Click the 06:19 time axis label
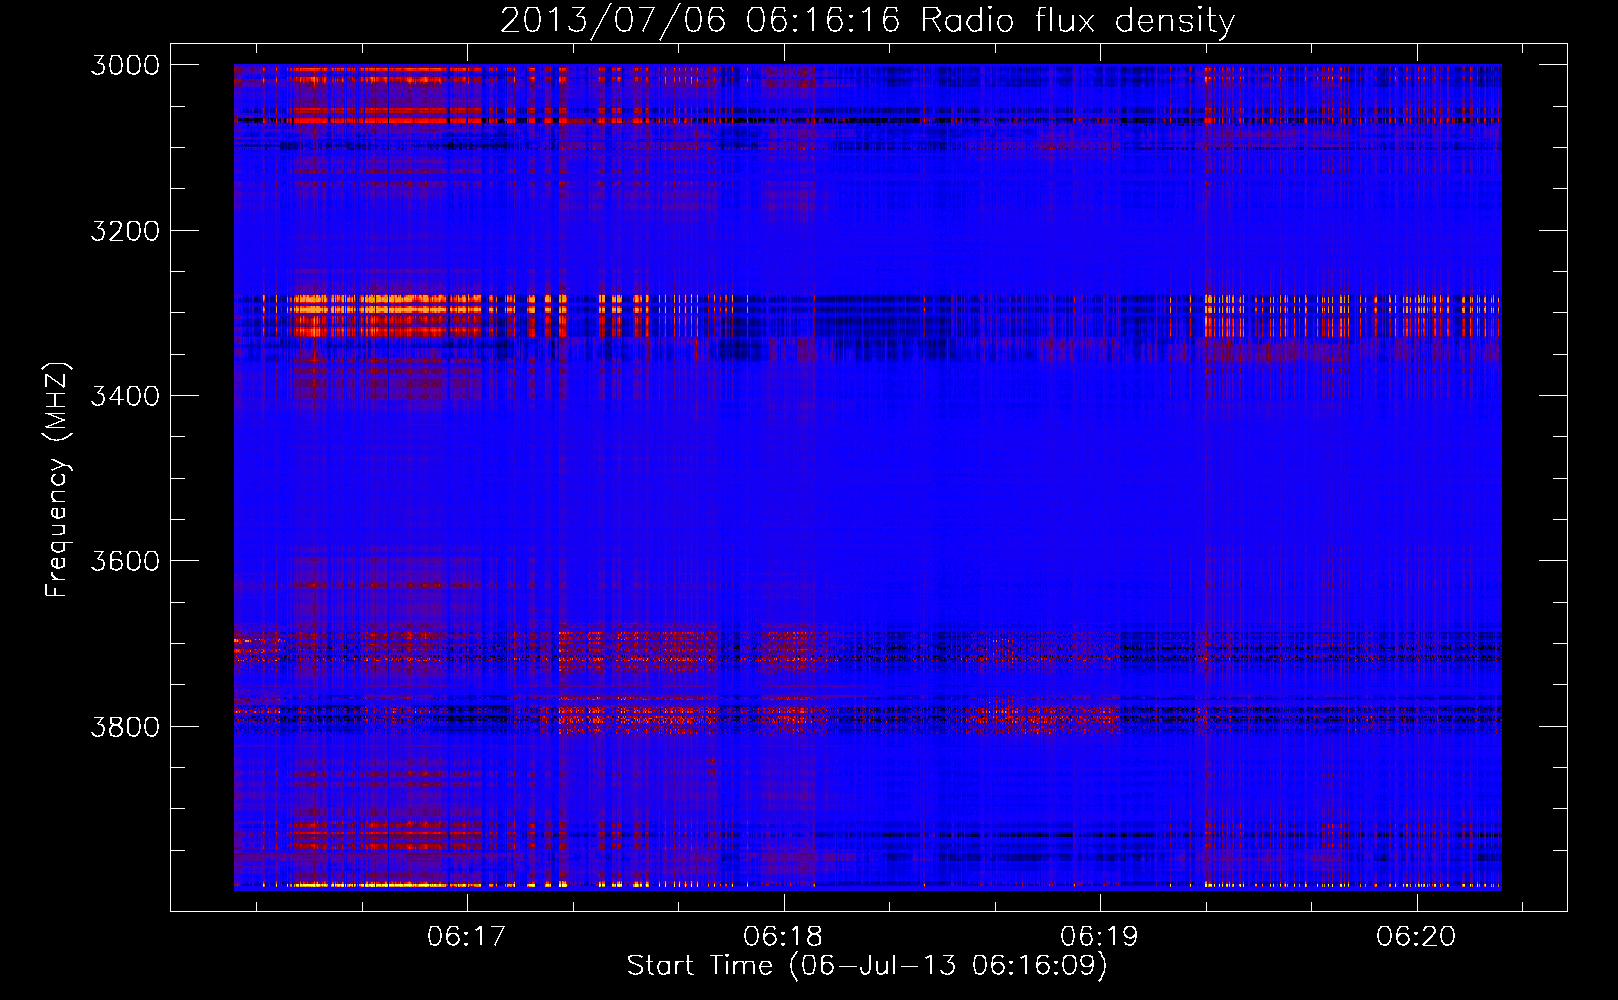This screenshot has width=1618, height=1000. coord(1100,937)
